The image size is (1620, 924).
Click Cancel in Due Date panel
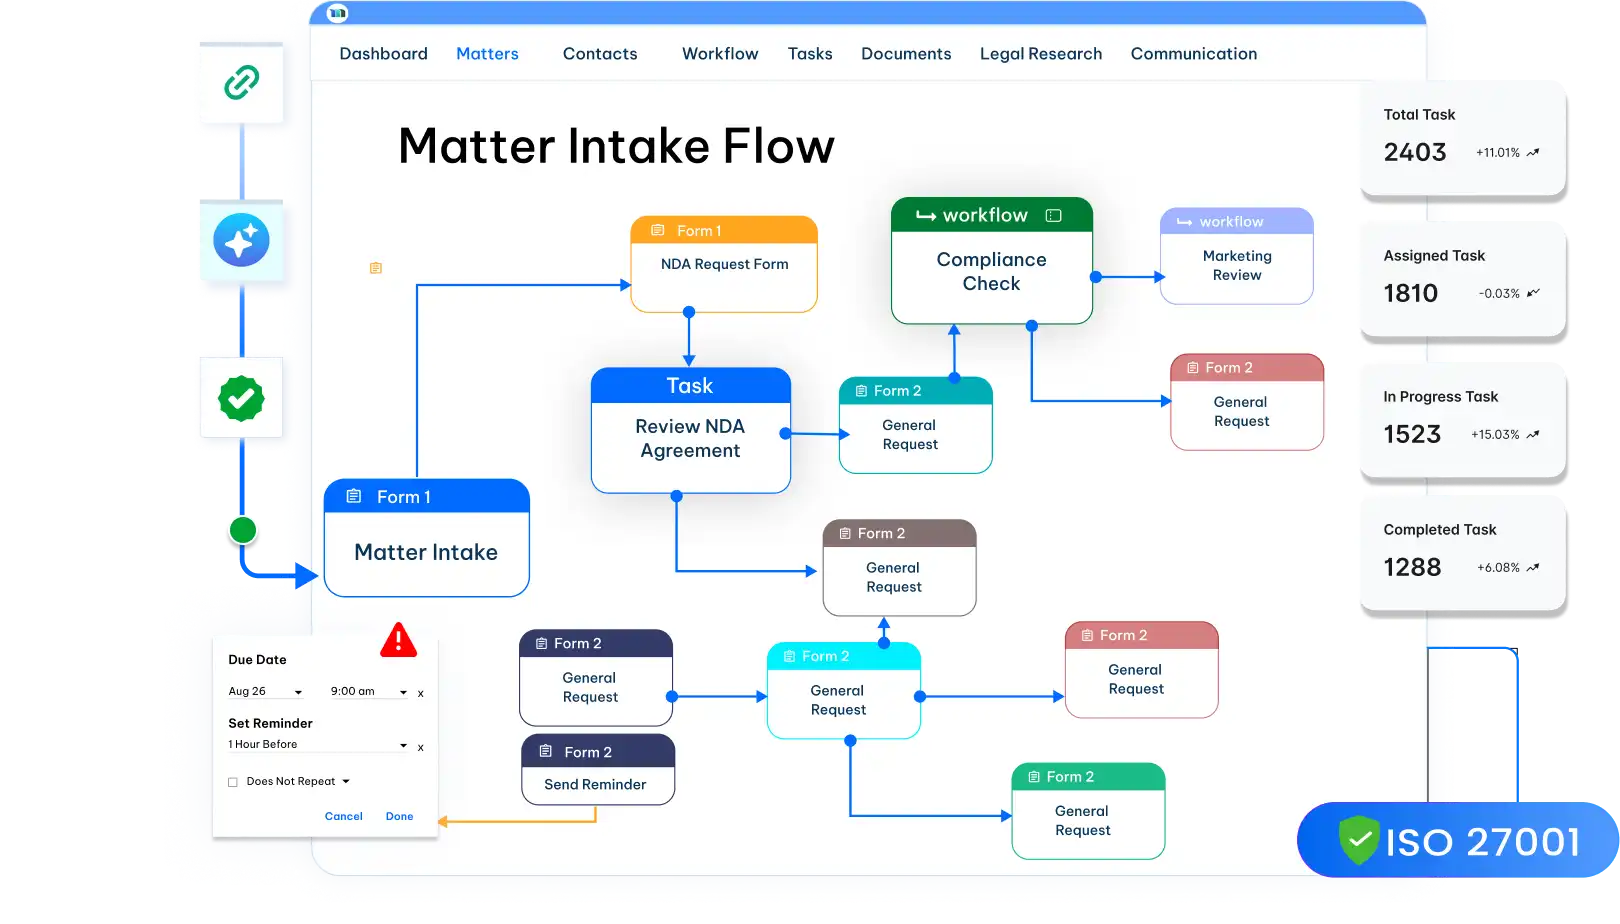point(343,816)
